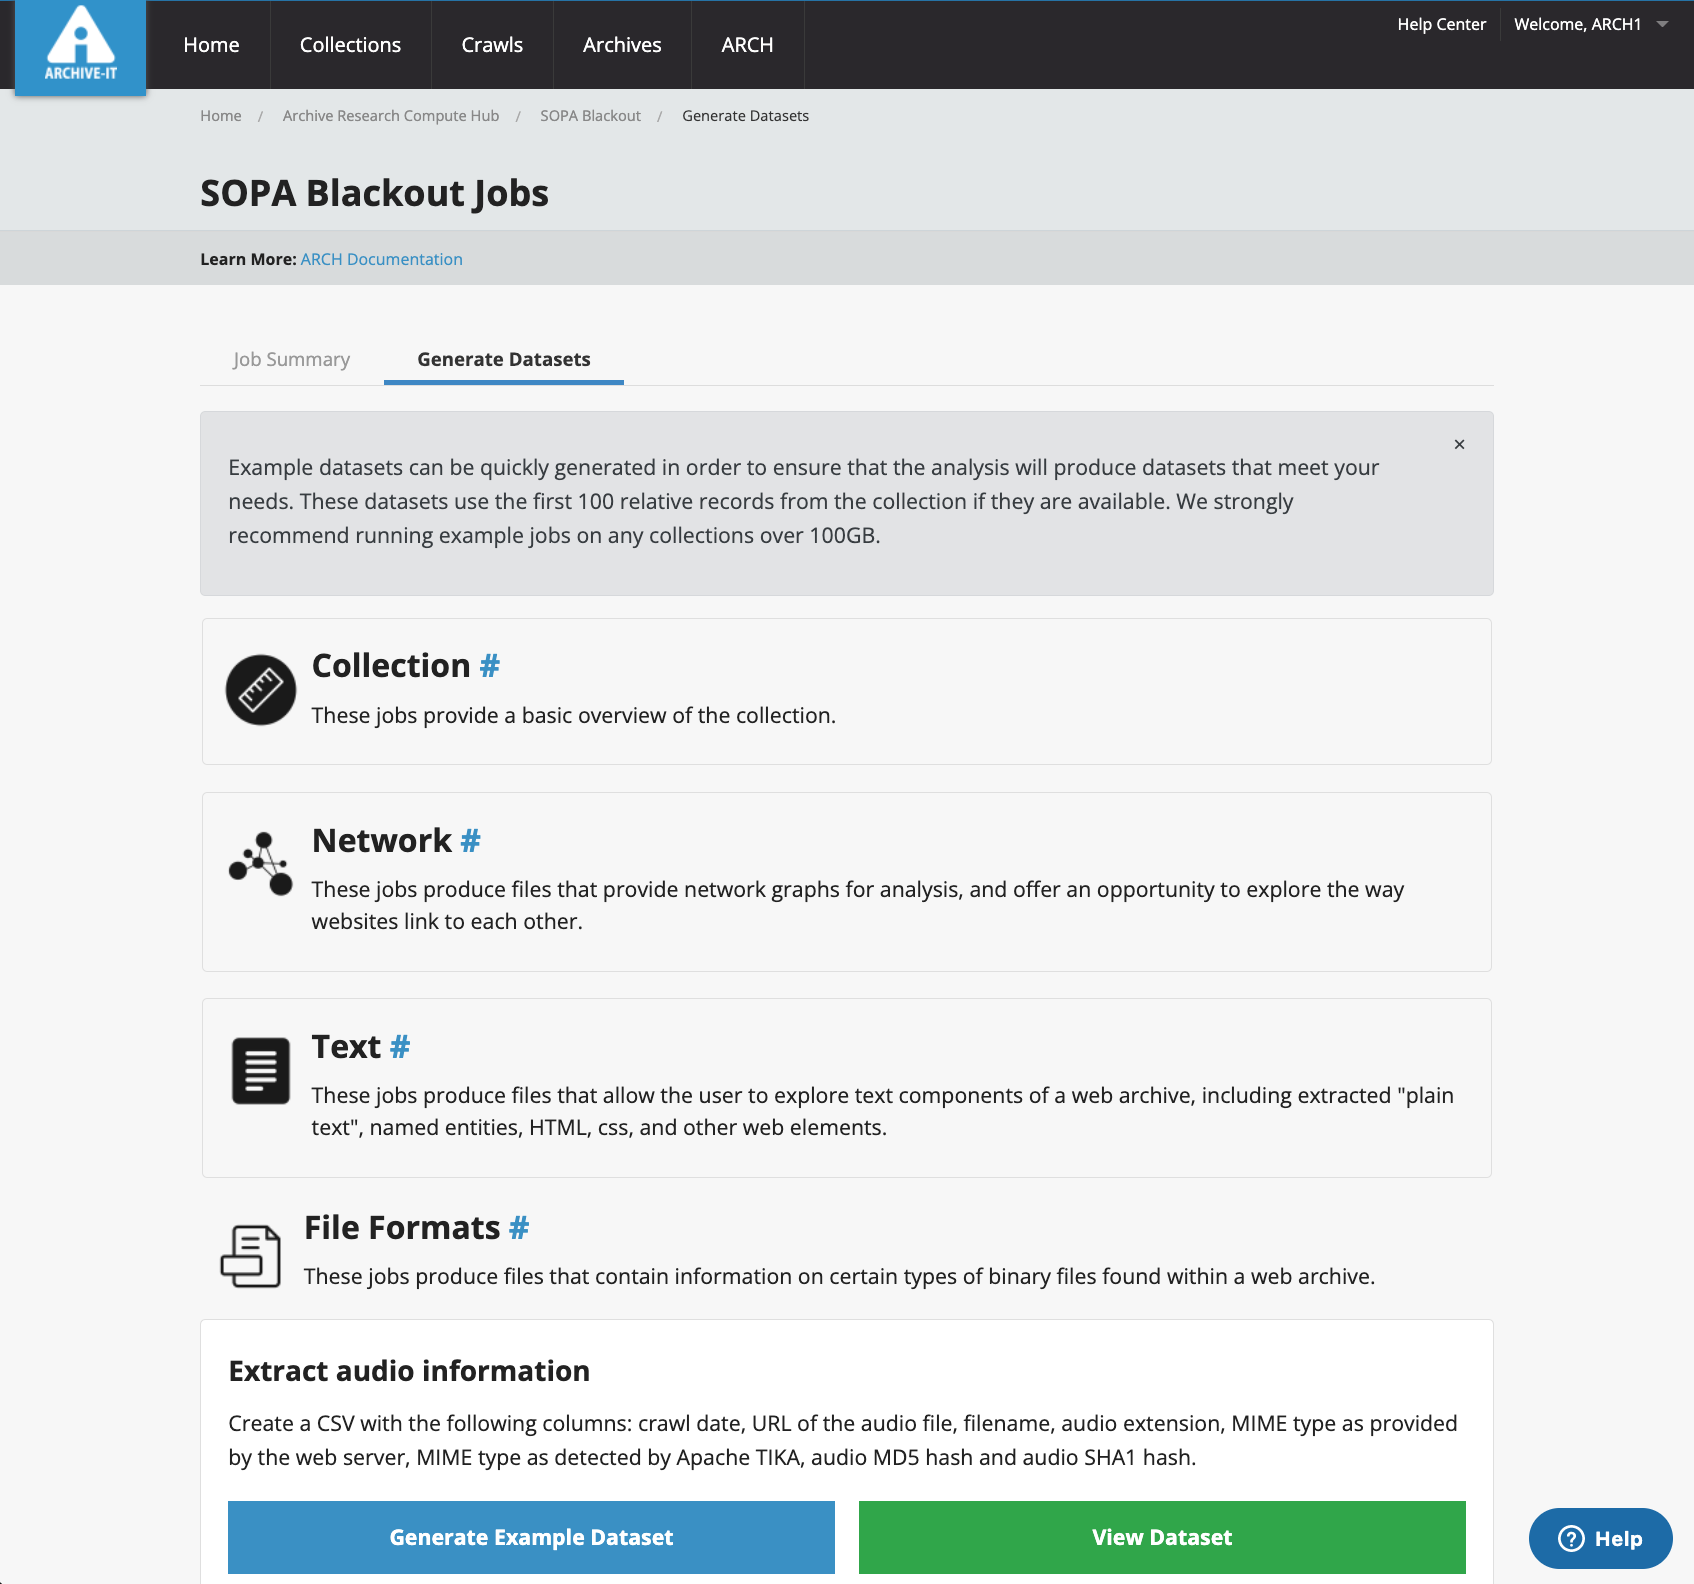The width and height of the screenshot is (1694, 1584).
Task: Click the hash anchor beside Collection
Action: (489, 666)
